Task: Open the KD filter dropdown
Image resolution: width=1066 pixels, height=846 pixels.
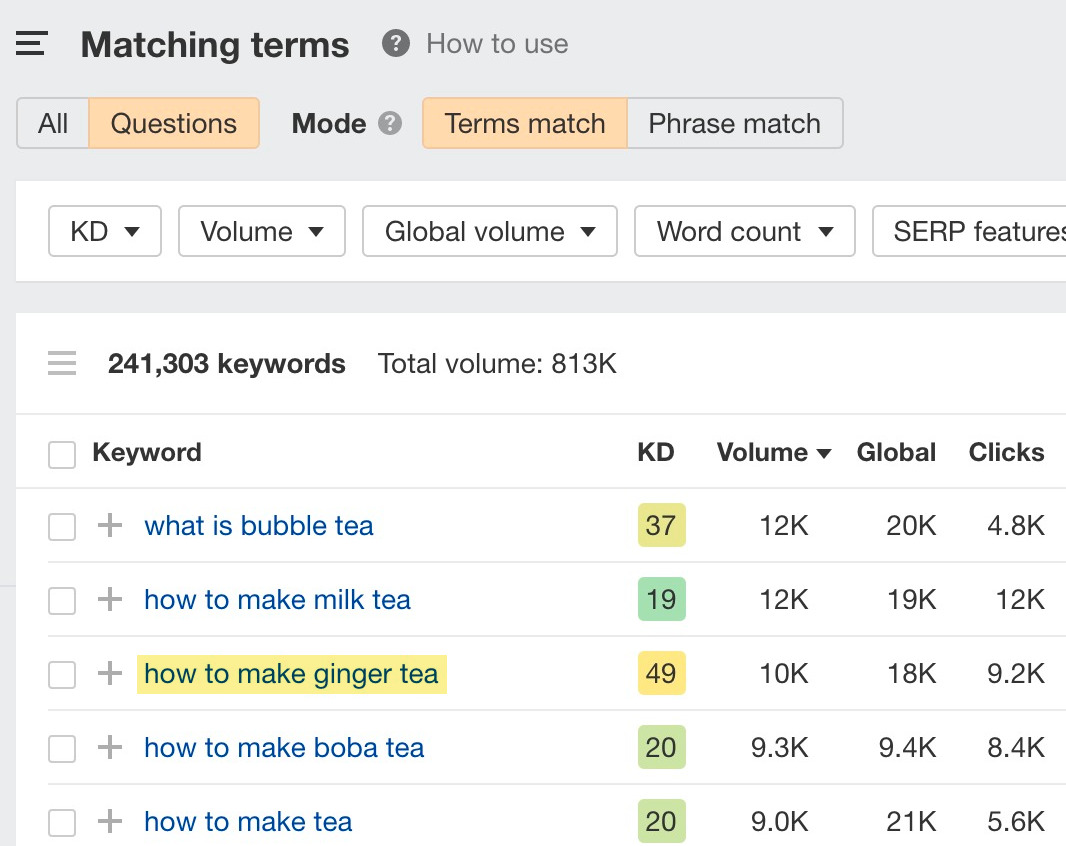Action: pos(104,232)
